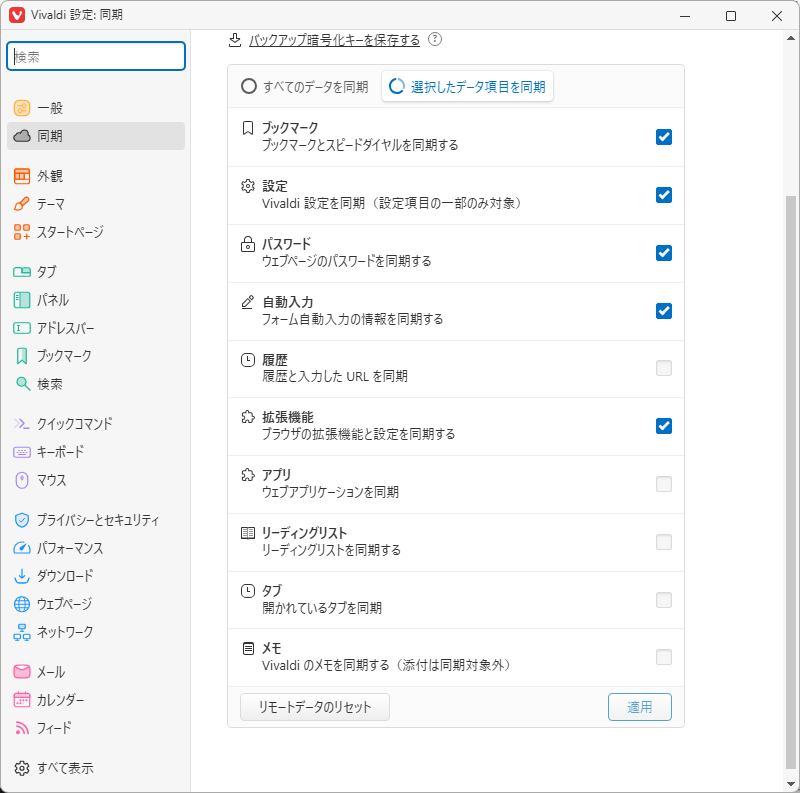Click バックアップ暗号化キーを保存する link

coord(334,40)
